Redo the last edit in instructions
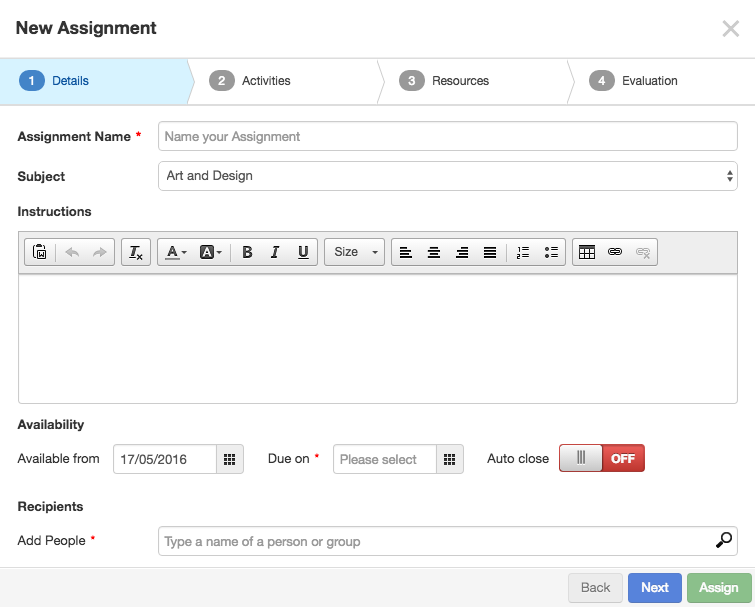This screenshot has width=755, height=607. pyautogui.click(x=100, y=252)
